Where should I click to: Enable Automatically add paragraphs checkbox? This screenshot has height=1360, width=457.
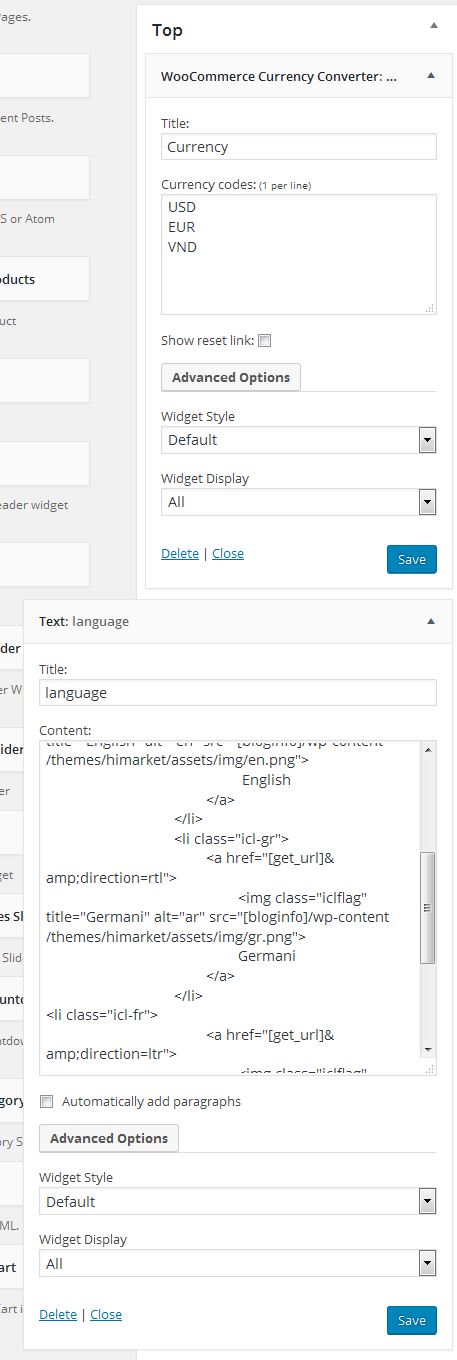(x=46, y=1102)
